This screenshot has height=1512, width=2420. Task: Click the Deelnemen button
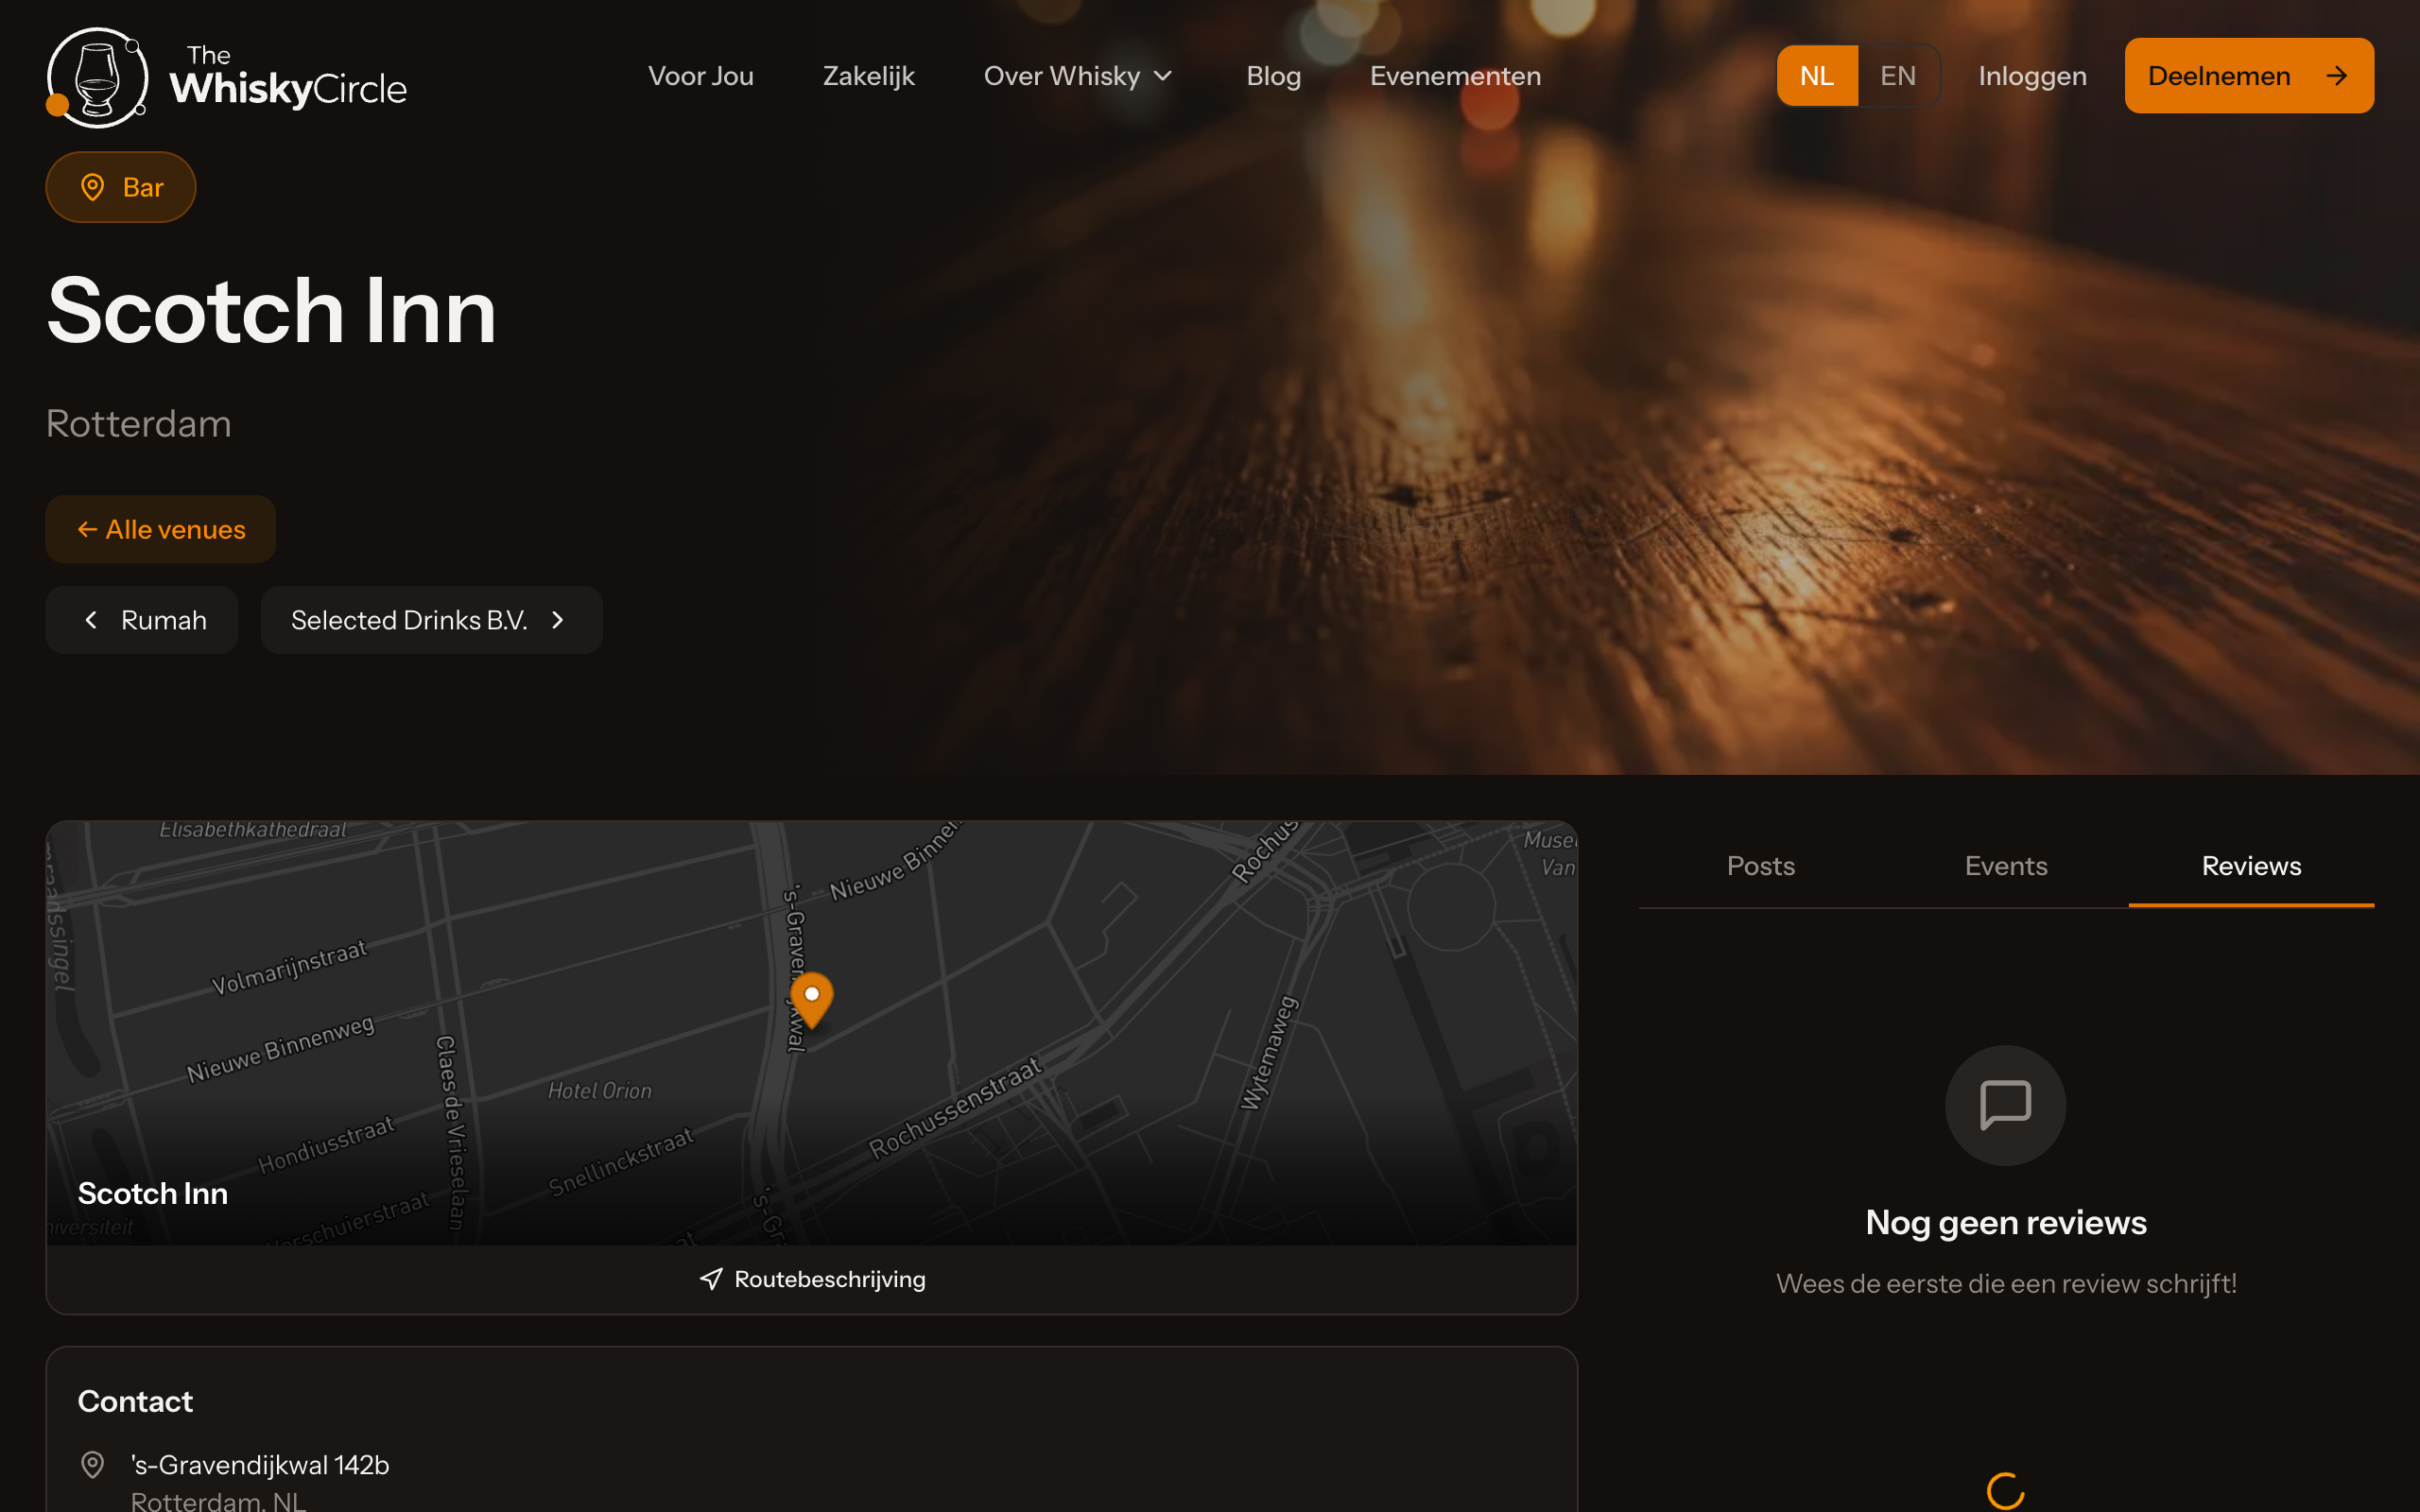[x=2249, y=76]
